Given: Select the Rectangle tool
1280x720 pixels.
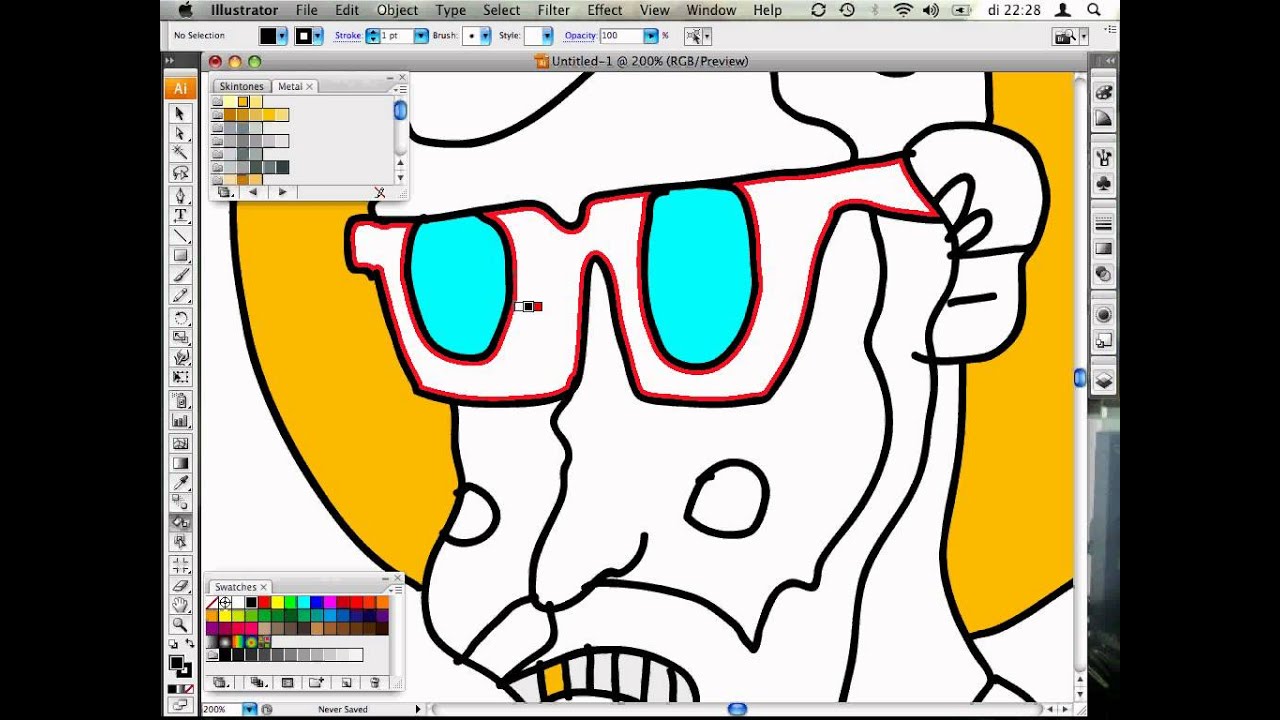Looking at the screenshot, I should (181, 255).
